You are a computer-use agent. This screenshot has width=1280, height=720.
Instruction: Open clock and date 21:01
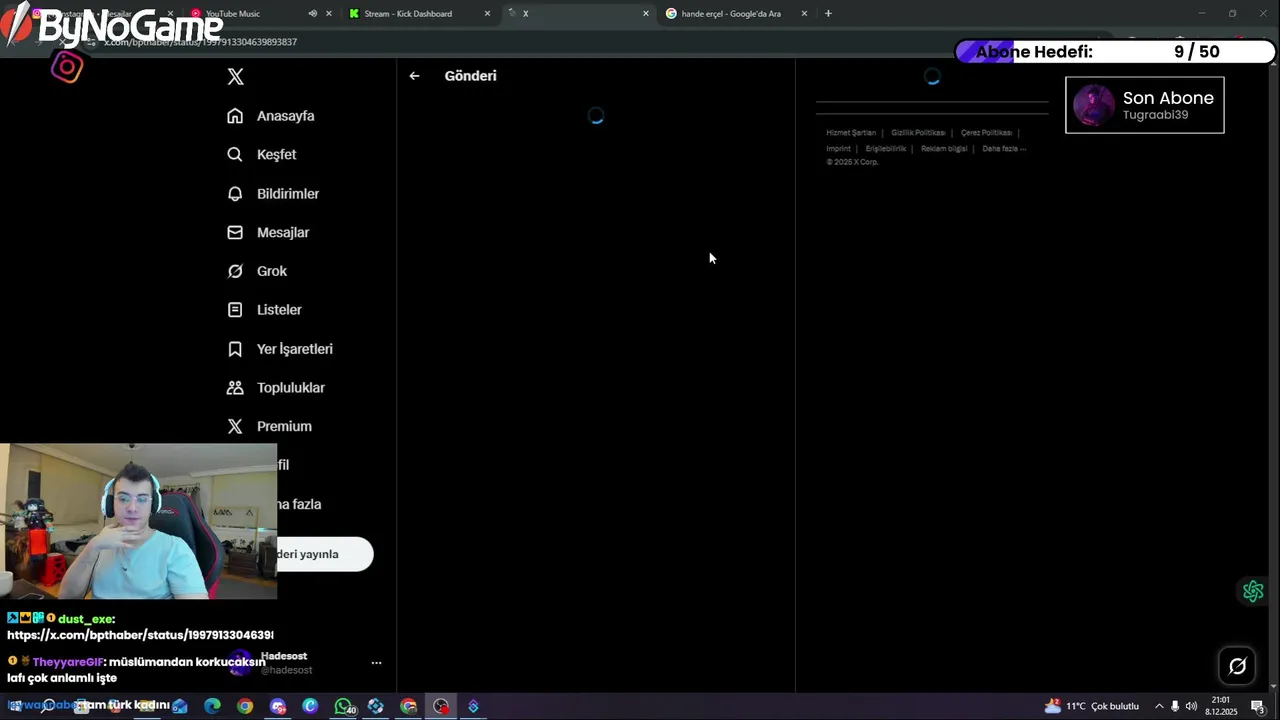[x=1221, y=706]
